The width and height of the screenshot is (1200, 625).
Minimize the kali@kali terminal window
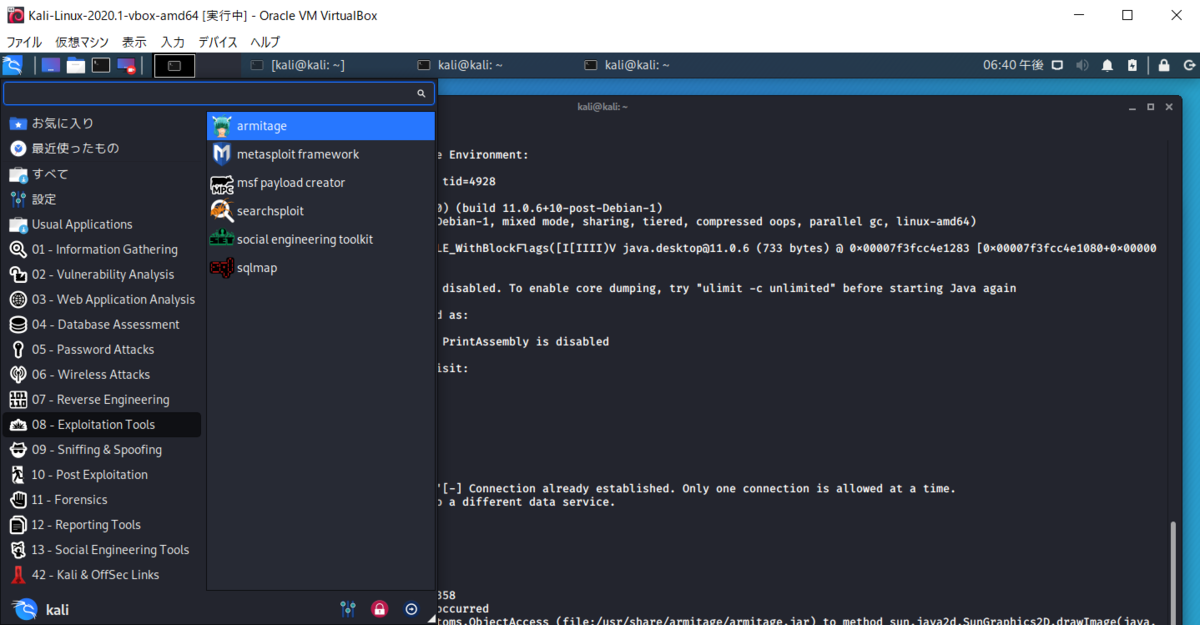1133,106
